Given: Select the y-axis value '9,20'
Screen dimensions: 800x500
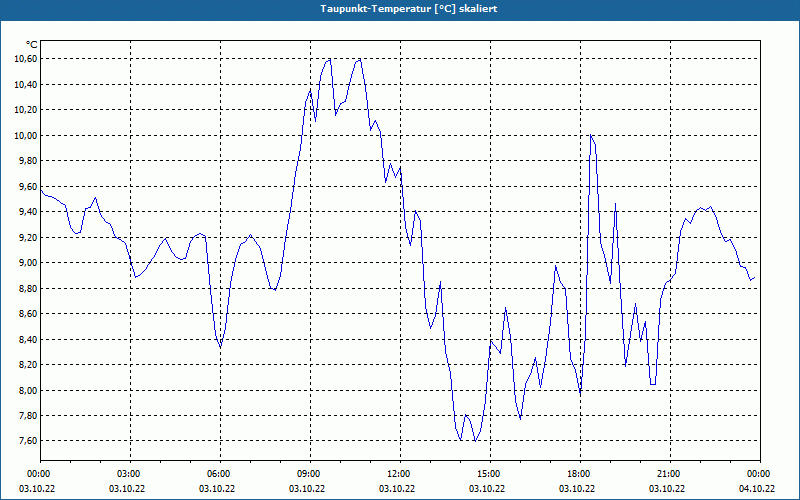Looking at the screenshot, I should pos(28,237).
